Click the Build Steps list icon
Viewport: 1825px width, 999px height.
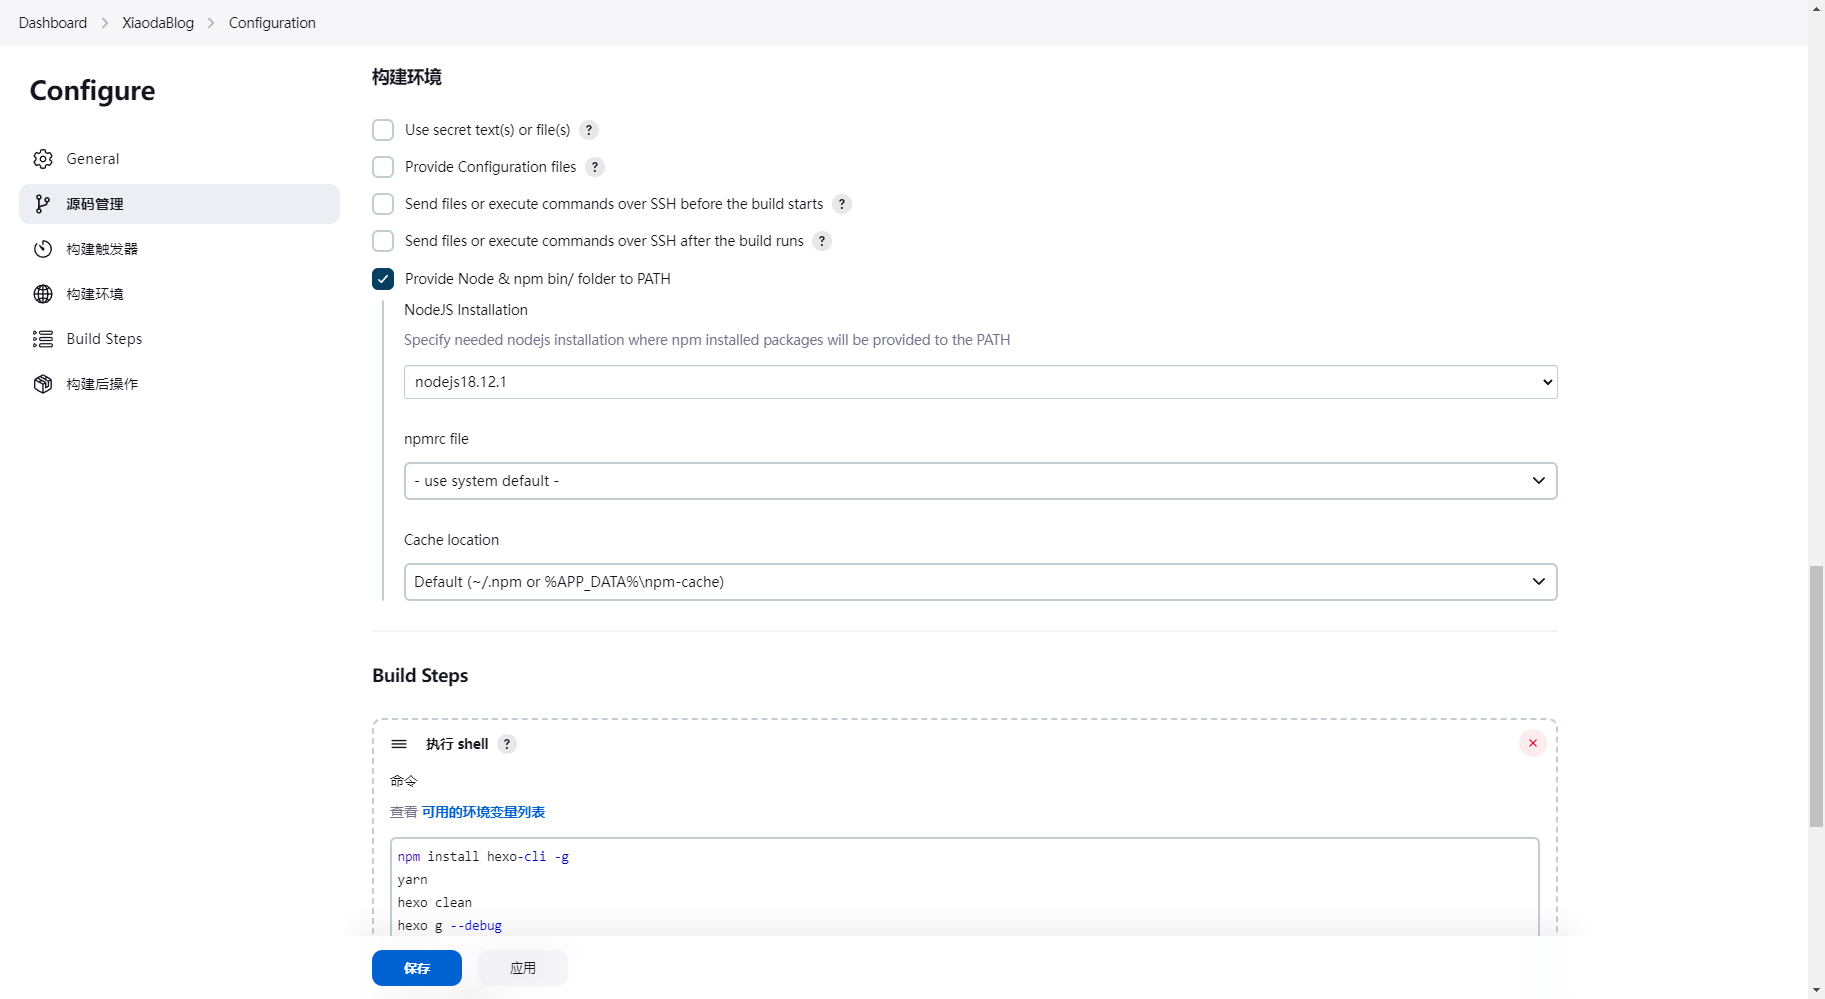(x=43, y=339)
